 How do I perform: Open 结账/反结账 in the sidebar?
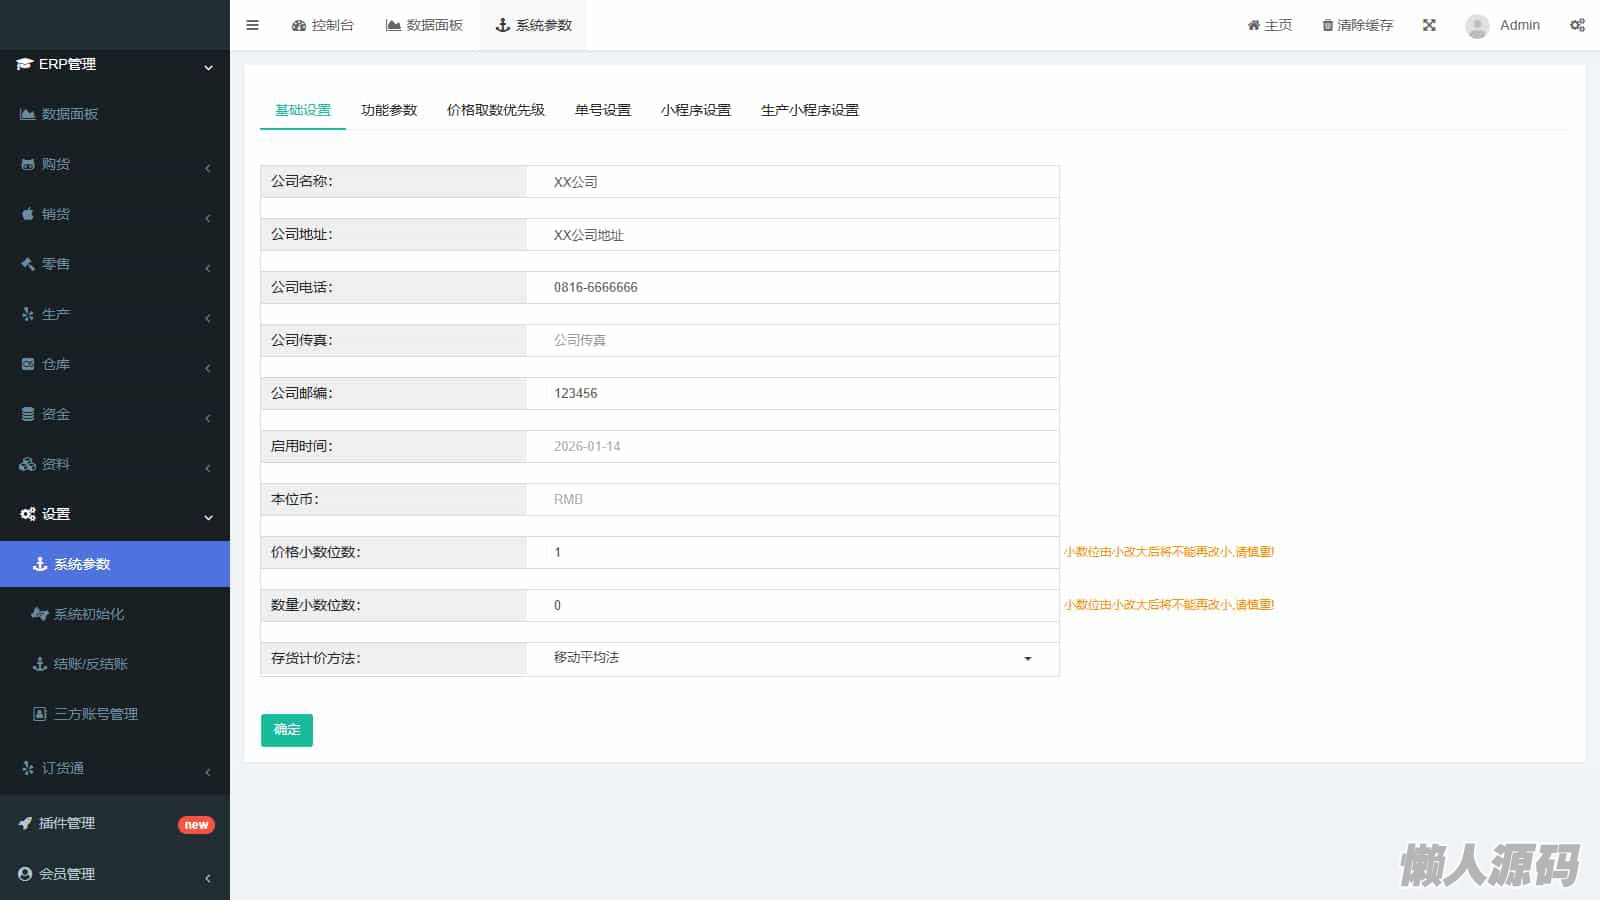(90, 664)
